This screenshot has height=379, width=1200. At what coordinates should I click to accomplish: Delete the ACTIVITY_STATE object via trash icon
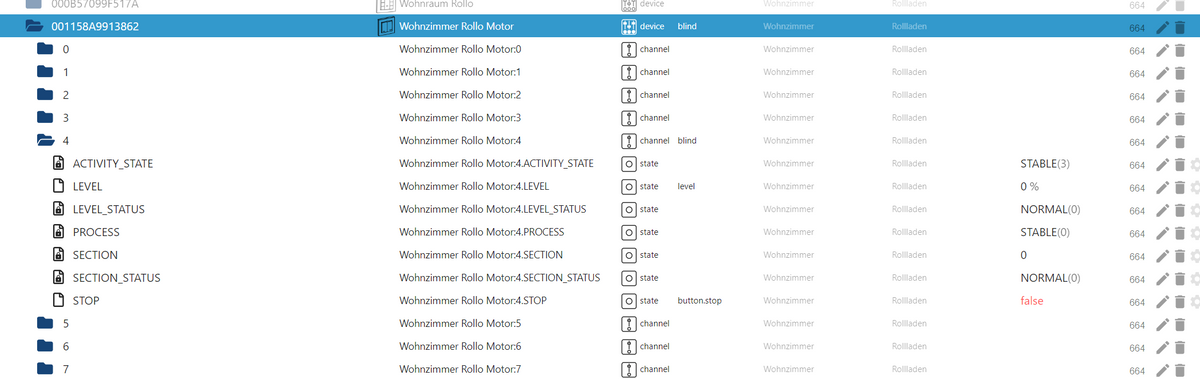(x=1179, y=165)
